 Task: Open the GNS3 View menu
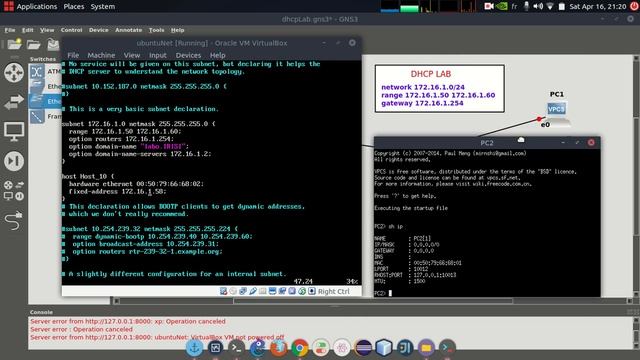[47, 30]
